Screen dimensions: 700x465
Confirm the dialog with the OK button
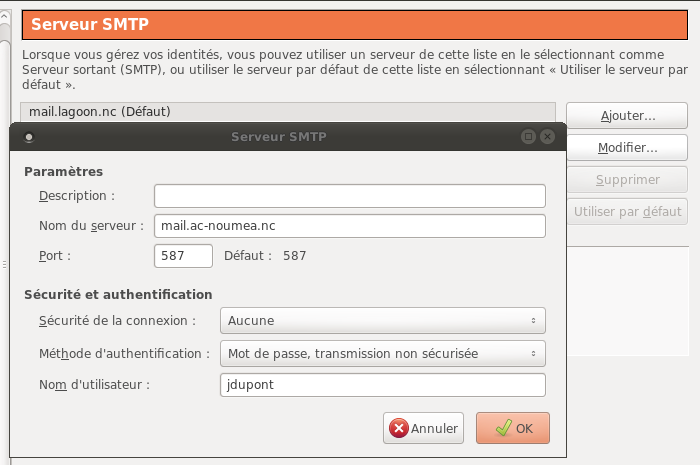click(513, 428)
